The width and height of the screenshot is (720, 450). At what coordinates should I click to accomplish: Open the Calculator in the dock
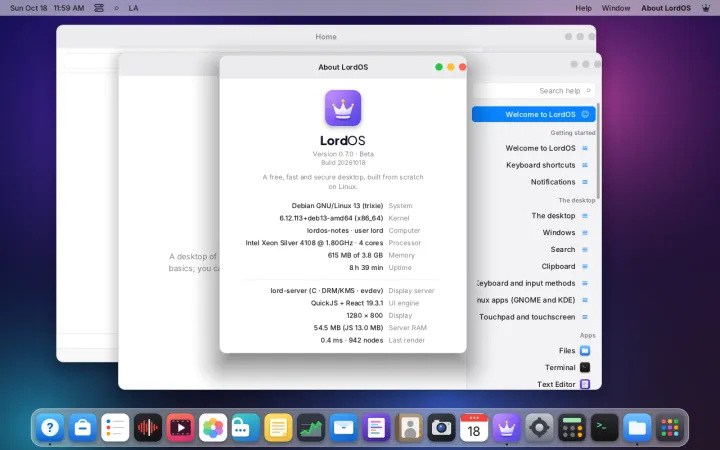coord(572,428)
